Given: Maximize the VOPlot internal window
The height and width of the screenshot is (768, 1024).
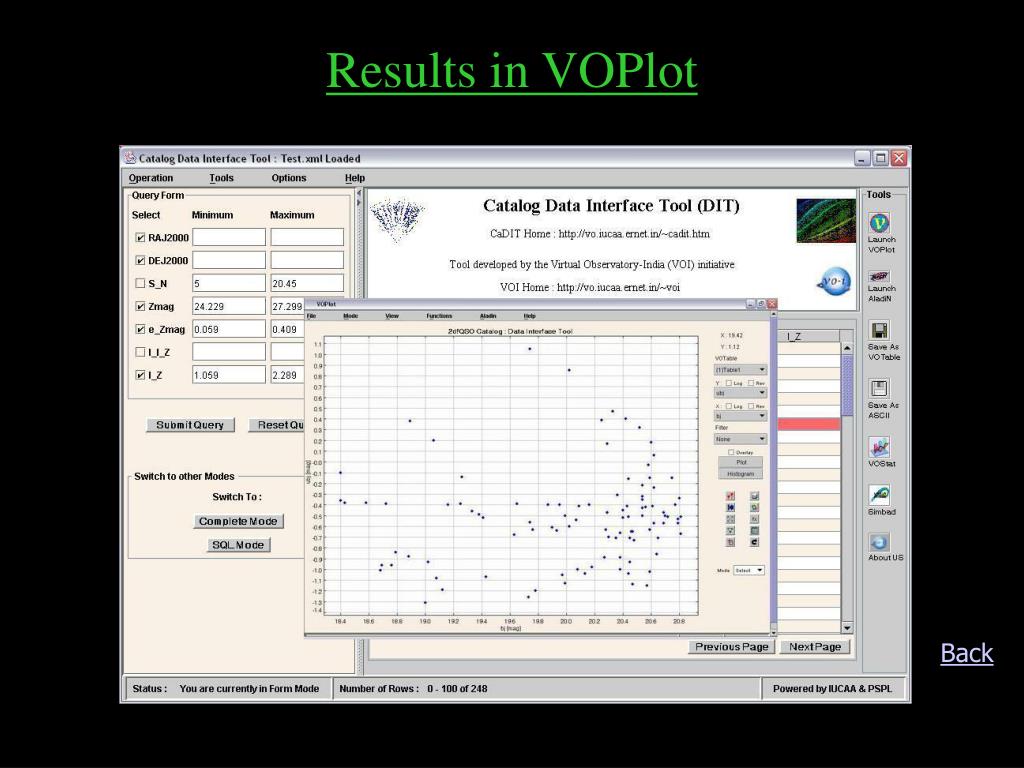Looking at the screenshot, I should coord(761,304).
